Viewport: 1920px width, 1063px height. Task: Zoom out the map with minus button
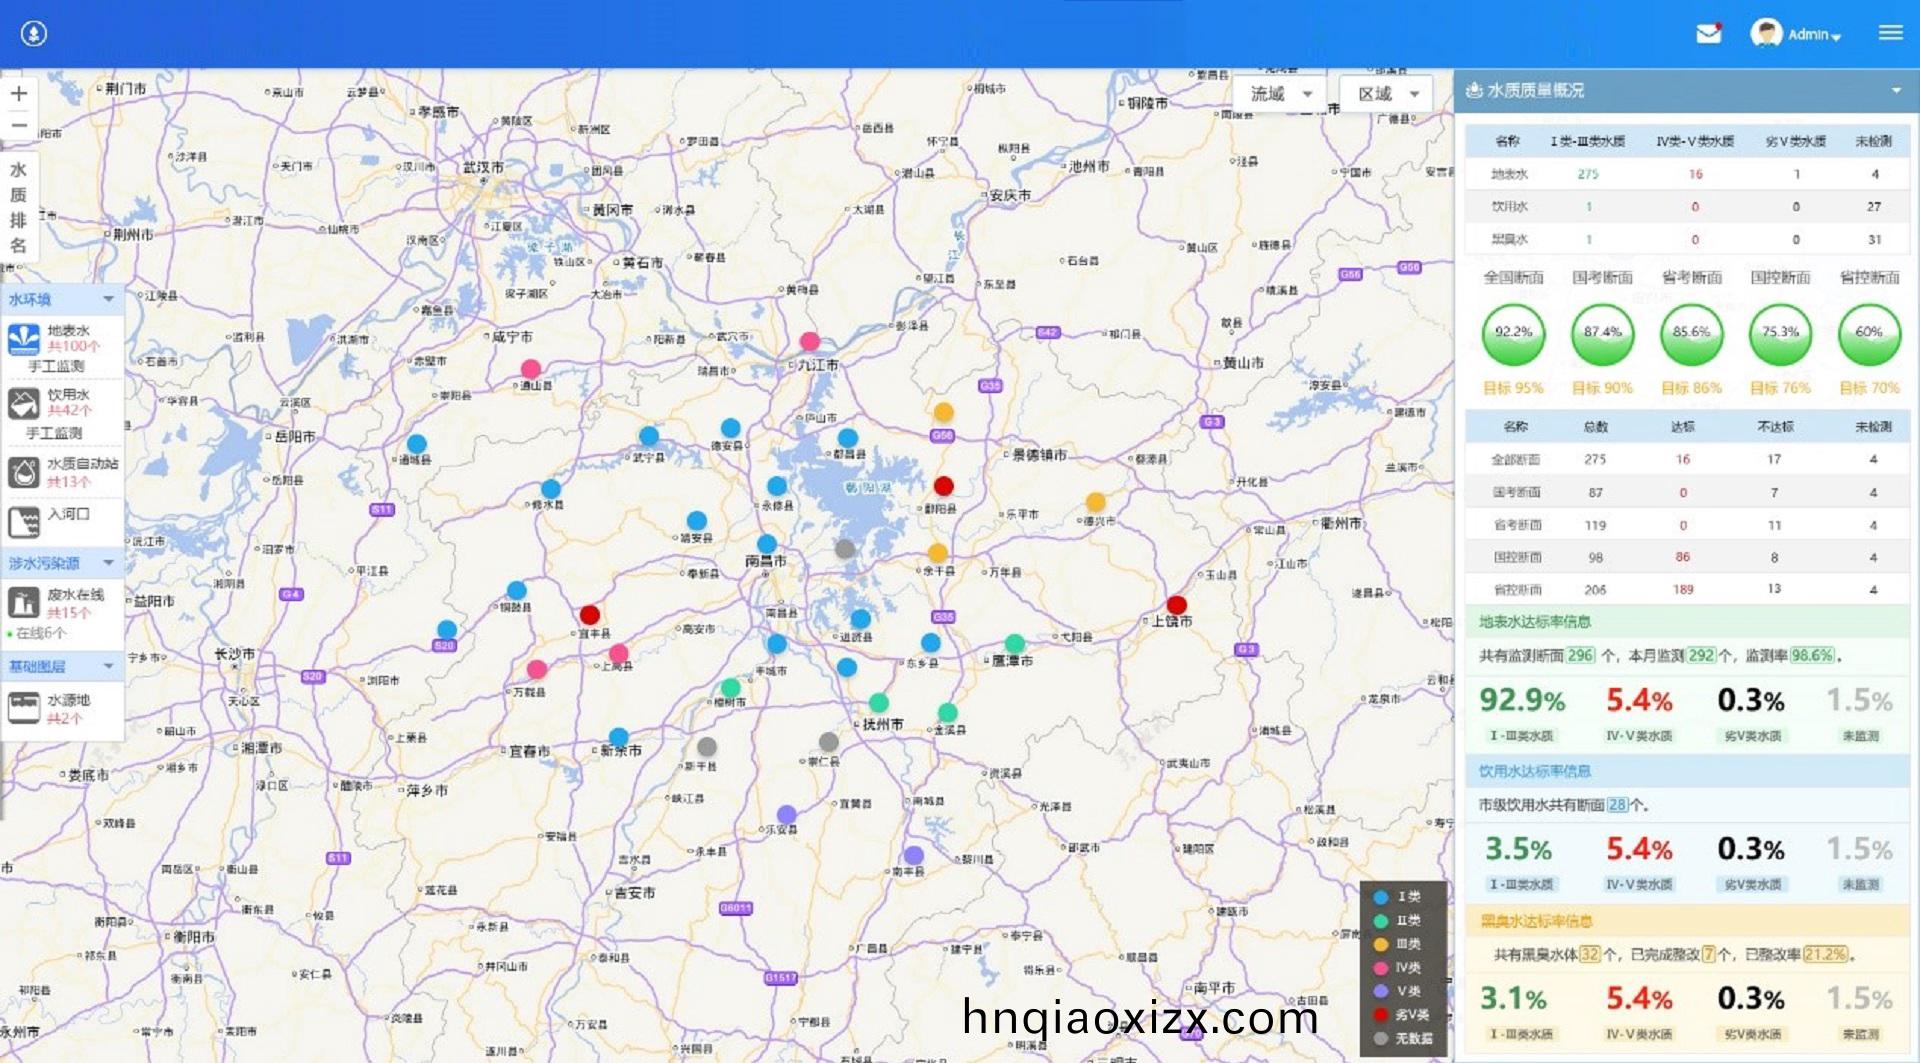(x=19, y=125)
